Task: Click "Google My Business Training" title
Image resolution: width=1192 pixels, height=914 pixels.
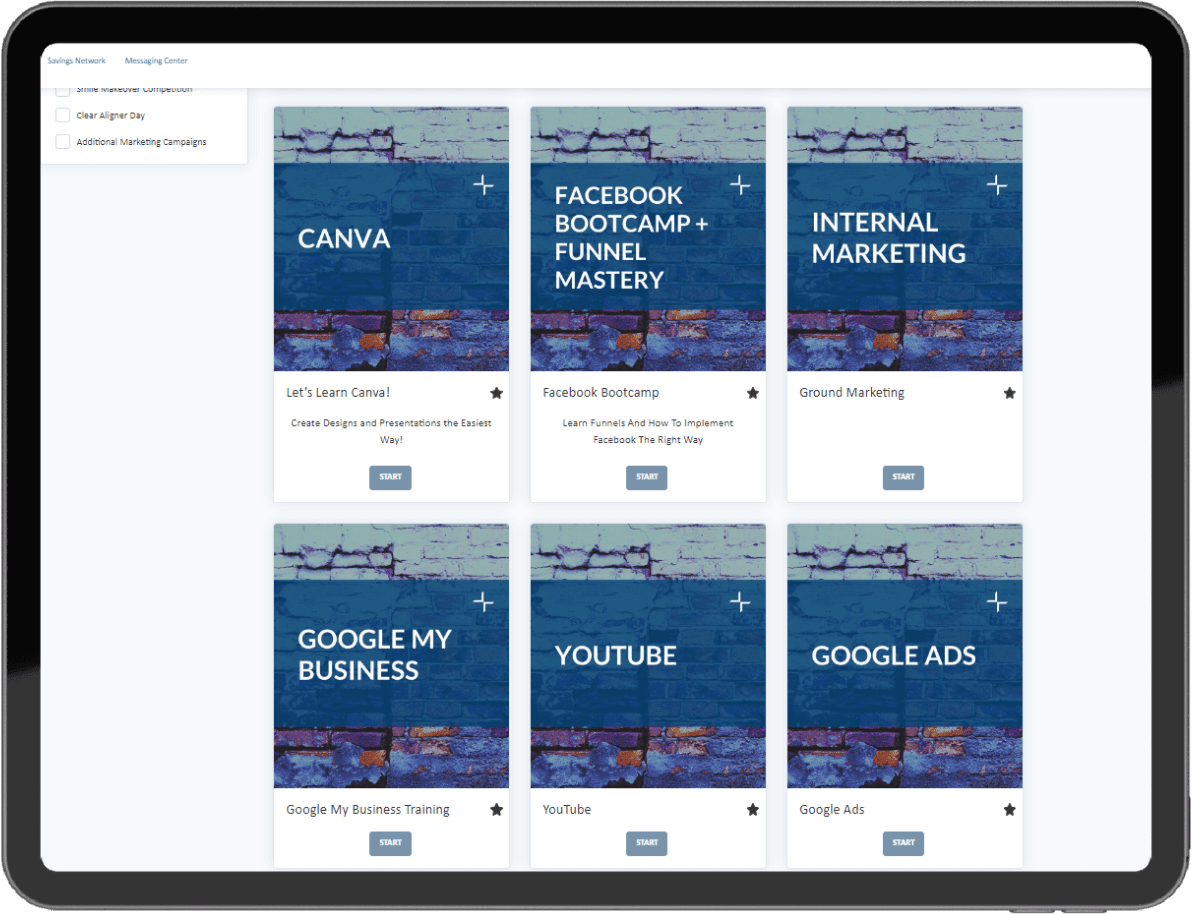Action: tap(368, 810)
